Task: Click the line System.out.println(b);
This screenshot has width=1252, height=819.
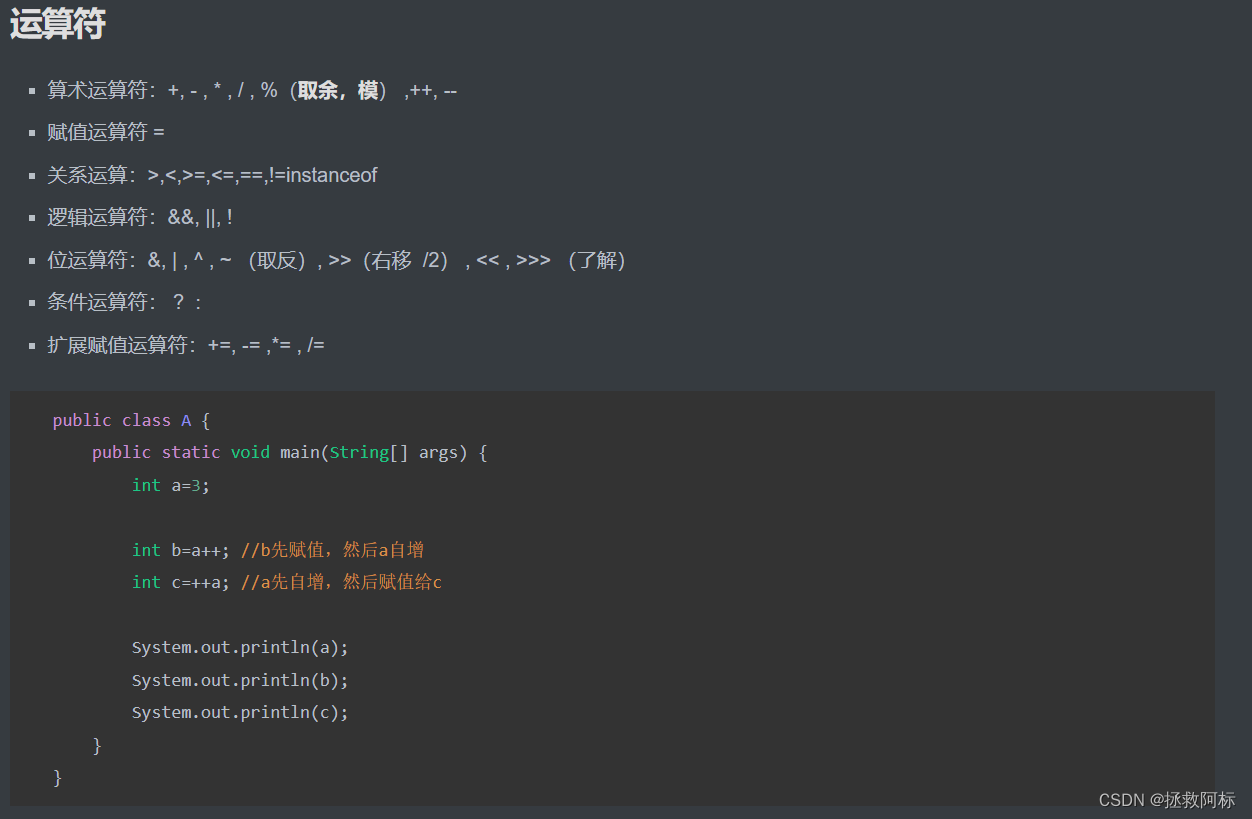Action: [240, 680]
